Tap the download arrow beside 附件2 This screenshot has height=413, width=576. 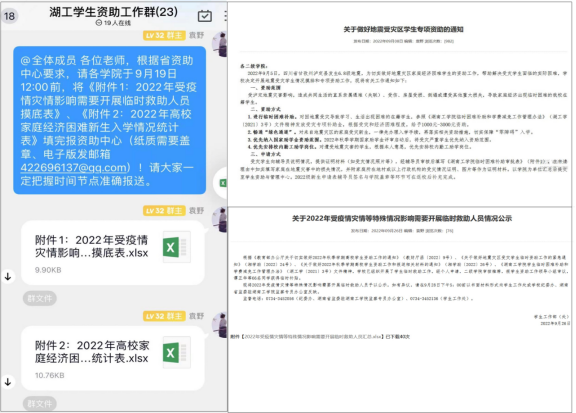click(x=8, y=382)
